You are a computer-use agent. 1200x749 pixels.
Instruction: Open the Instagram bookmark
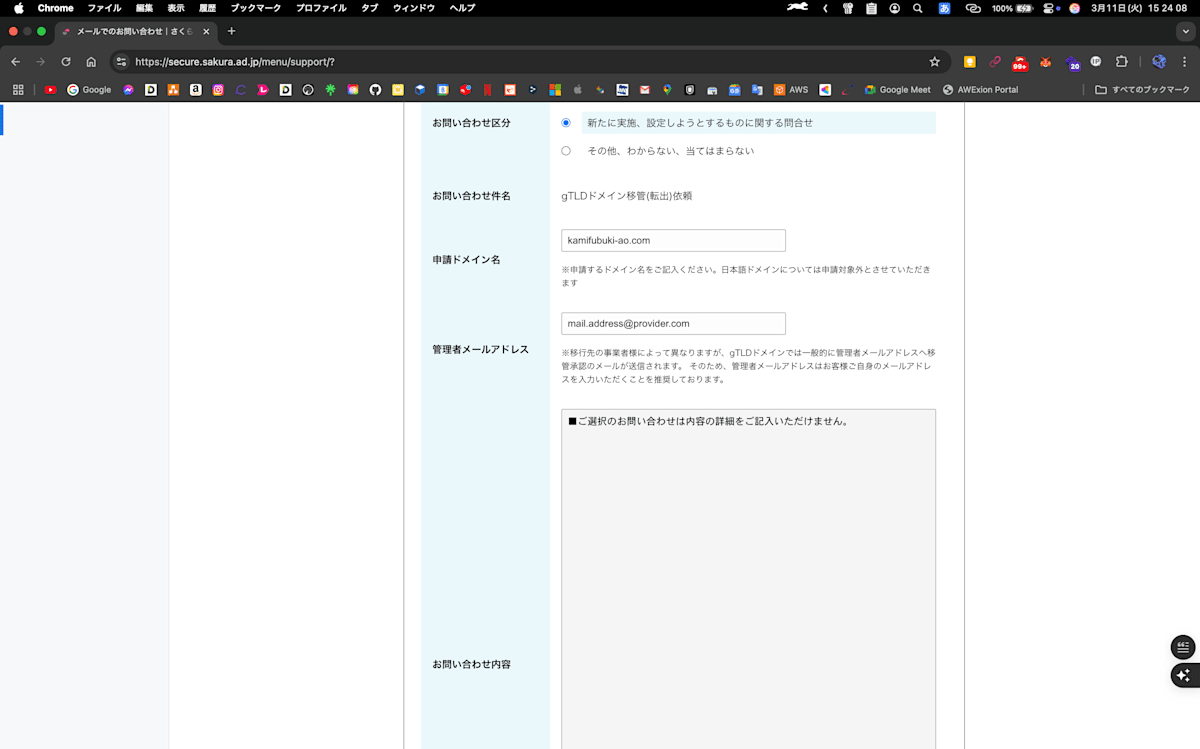coord(218,89)
